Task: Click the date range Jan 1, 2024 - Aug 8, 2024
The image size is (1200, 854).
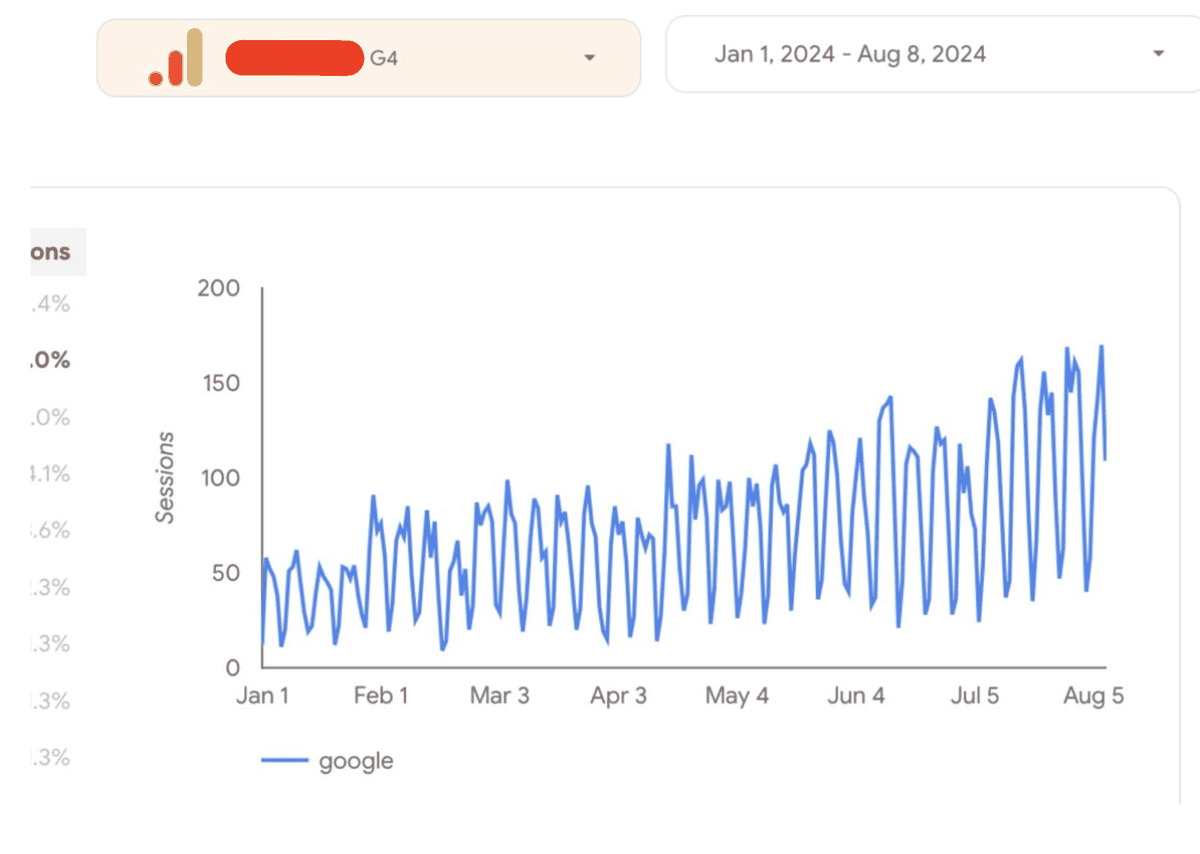Action: tap(850, 54)
